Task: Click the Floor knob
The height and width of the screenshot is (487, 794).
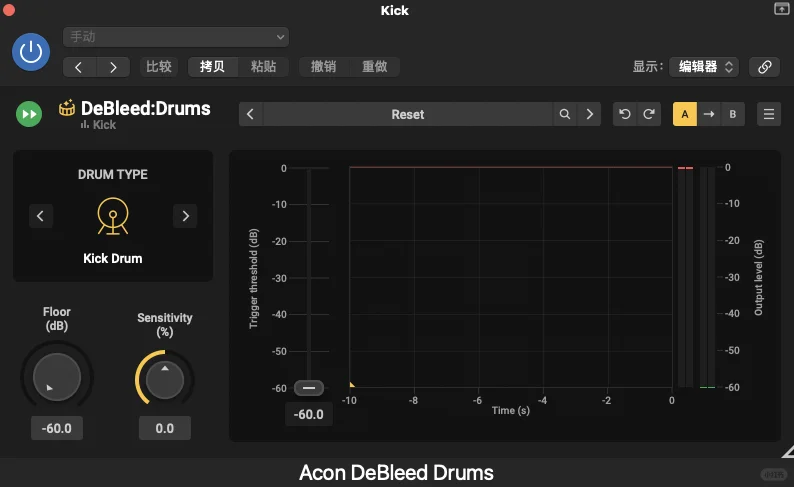Action: pyautogui.click(x=57, y=377)
